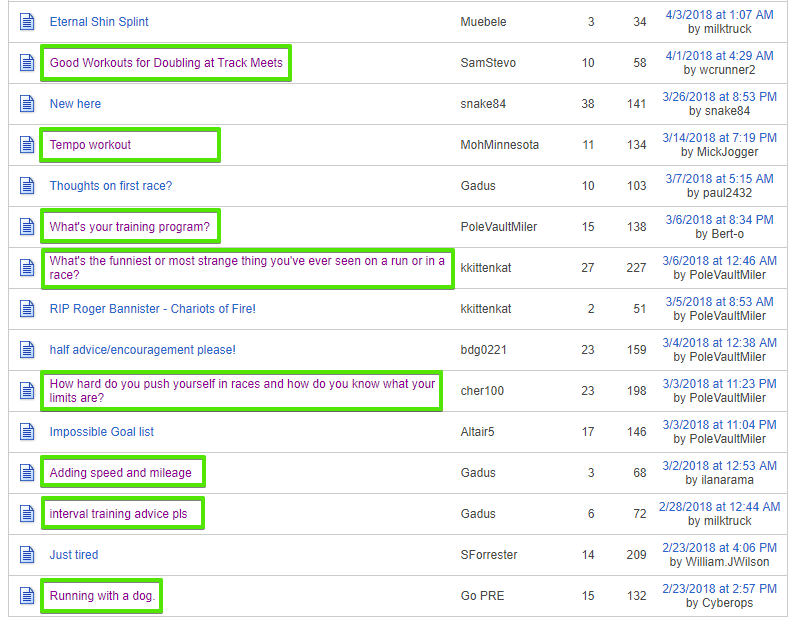
Task: Click author name PoleVaultMiler in author column
Action: coord(499,227)
